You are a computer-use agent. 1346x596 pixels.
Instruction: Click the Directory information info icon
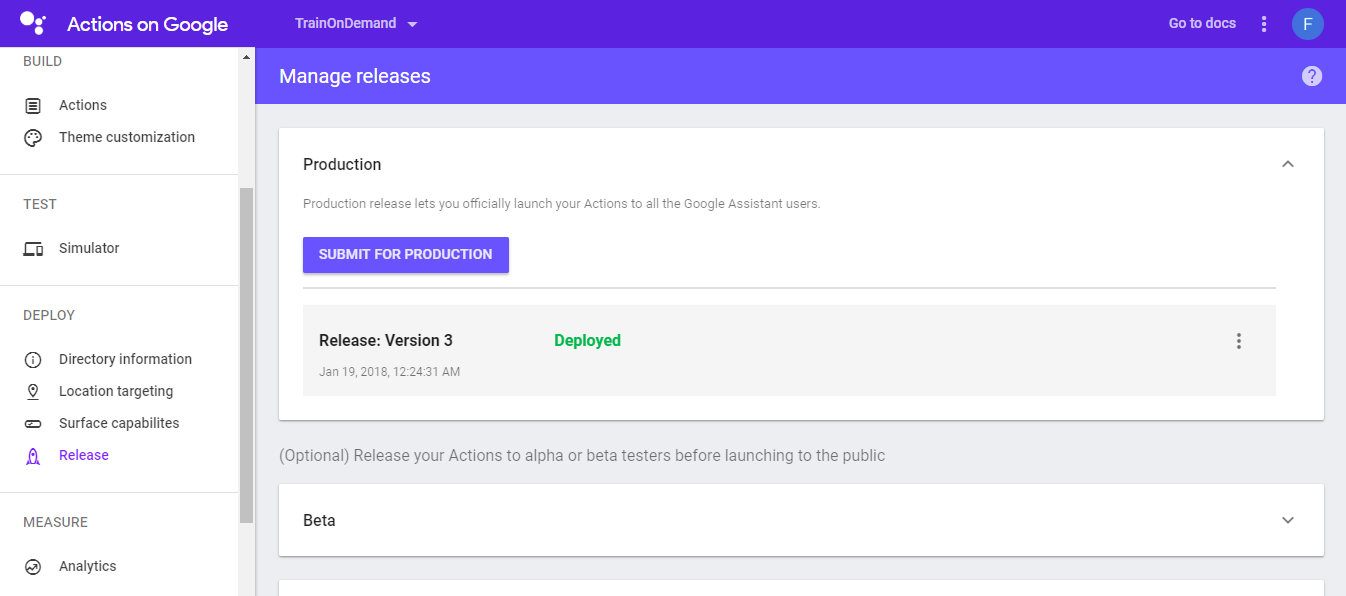point(33,360)
